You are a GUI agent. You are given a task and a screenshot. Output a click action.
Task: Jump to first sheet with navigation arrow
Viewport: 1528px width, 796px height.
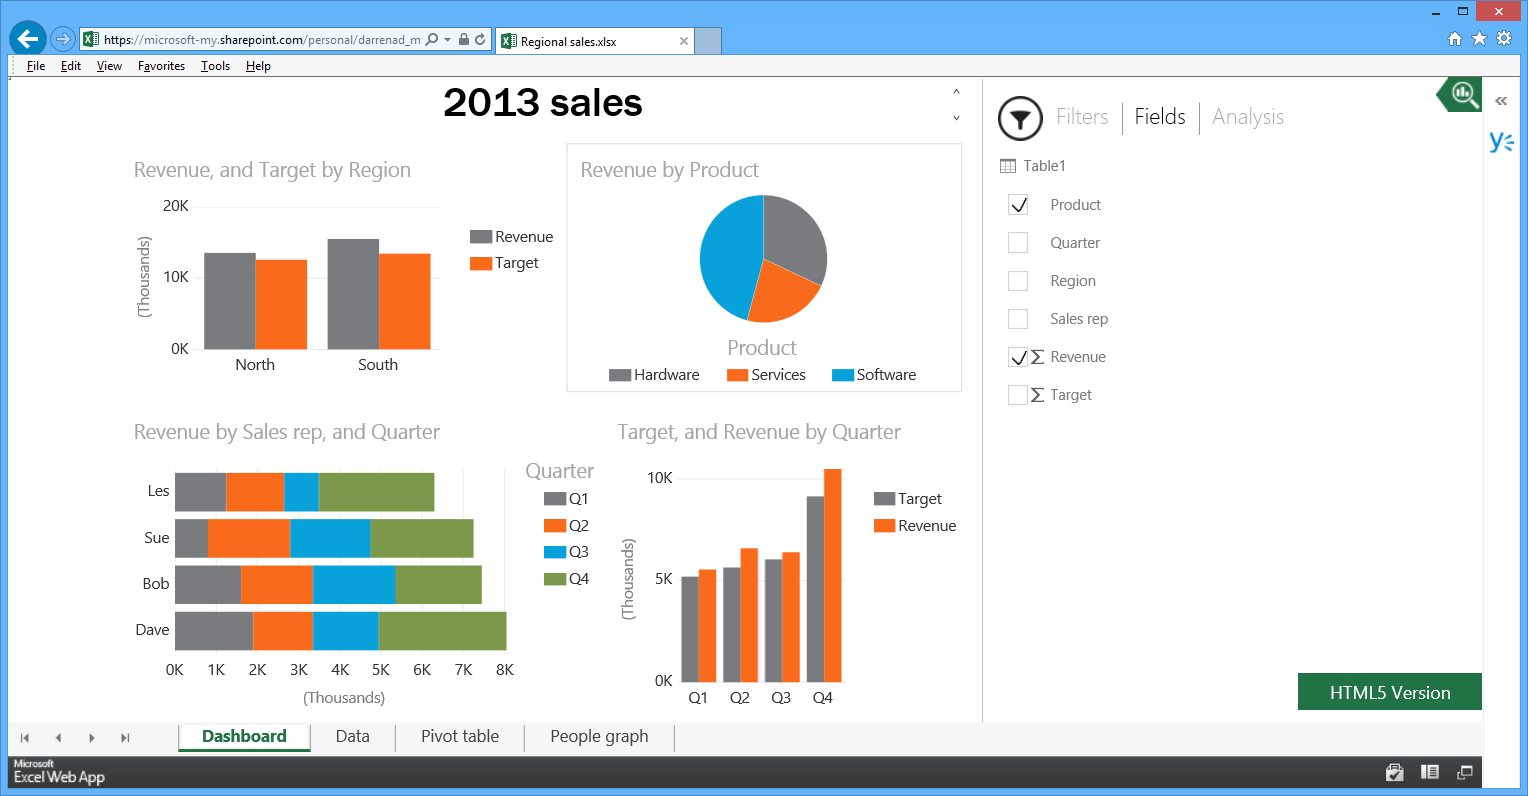24,738
